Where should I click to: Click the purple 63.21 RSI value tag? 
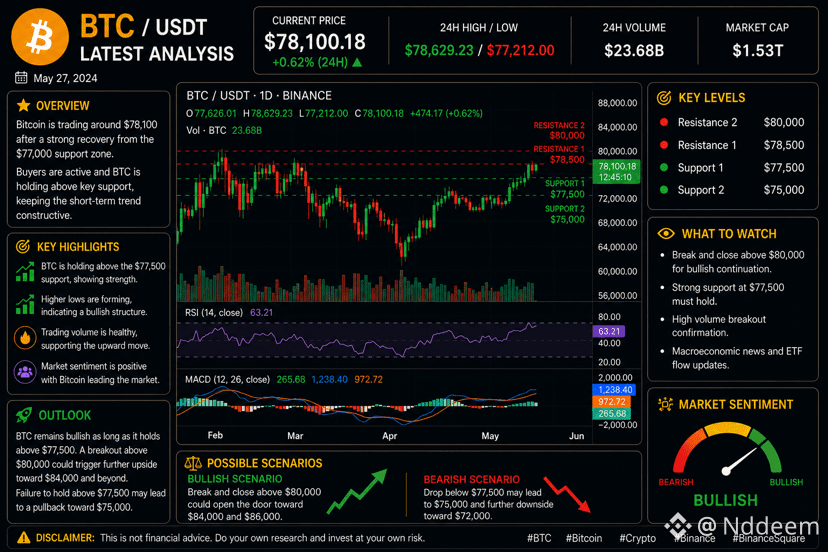tap(609, 331)
